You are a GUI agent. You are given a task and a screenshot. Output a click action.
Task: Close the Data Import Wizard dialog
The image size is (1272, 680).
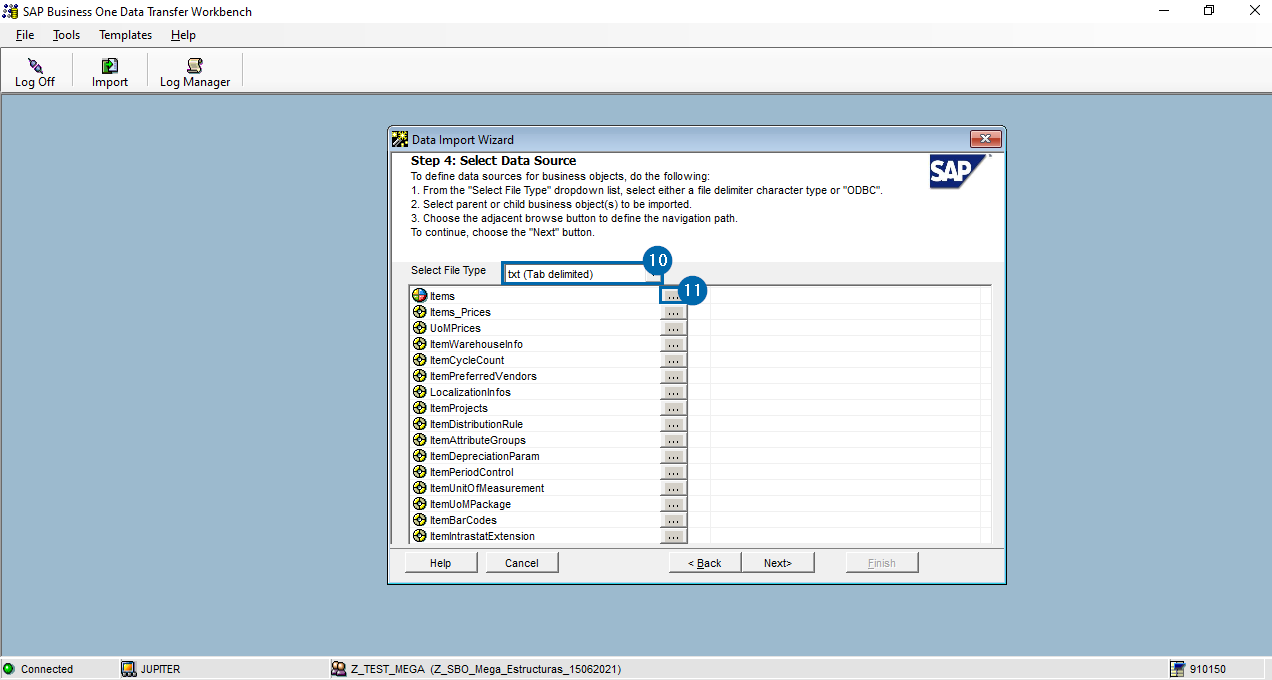tap(985, 139)
